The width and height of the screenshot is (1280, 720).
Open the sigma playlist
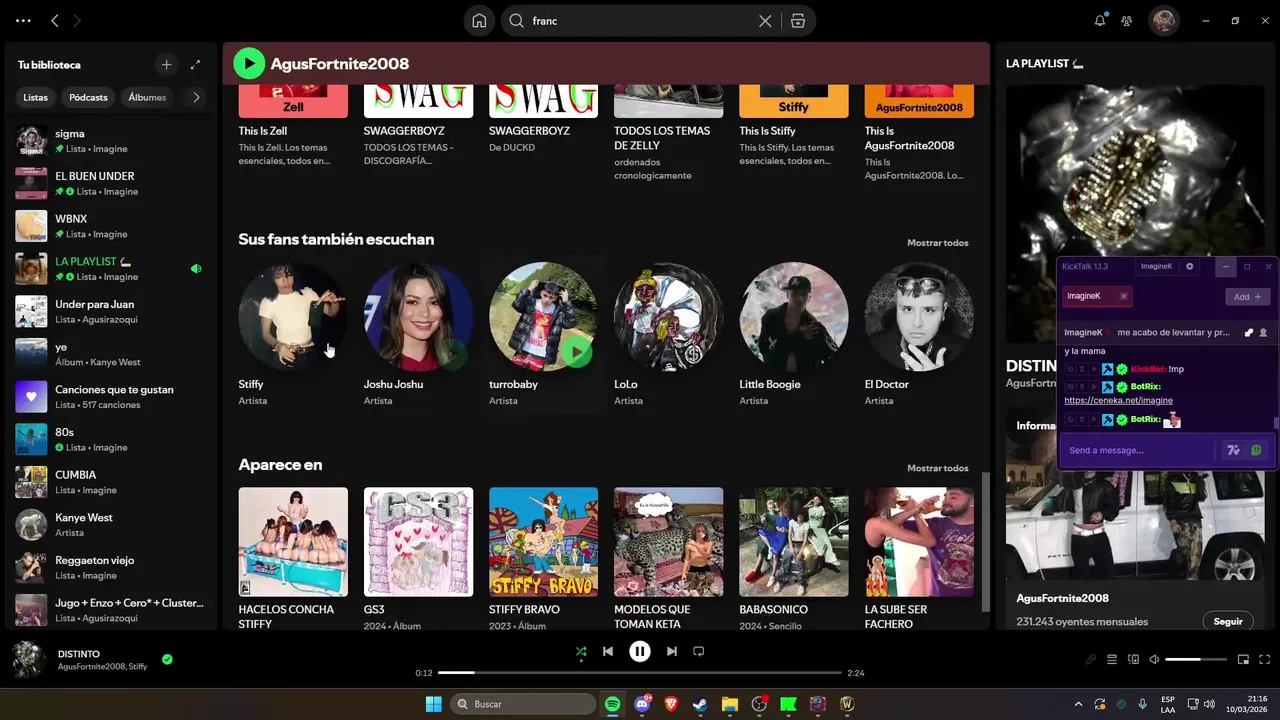(110, 141)
